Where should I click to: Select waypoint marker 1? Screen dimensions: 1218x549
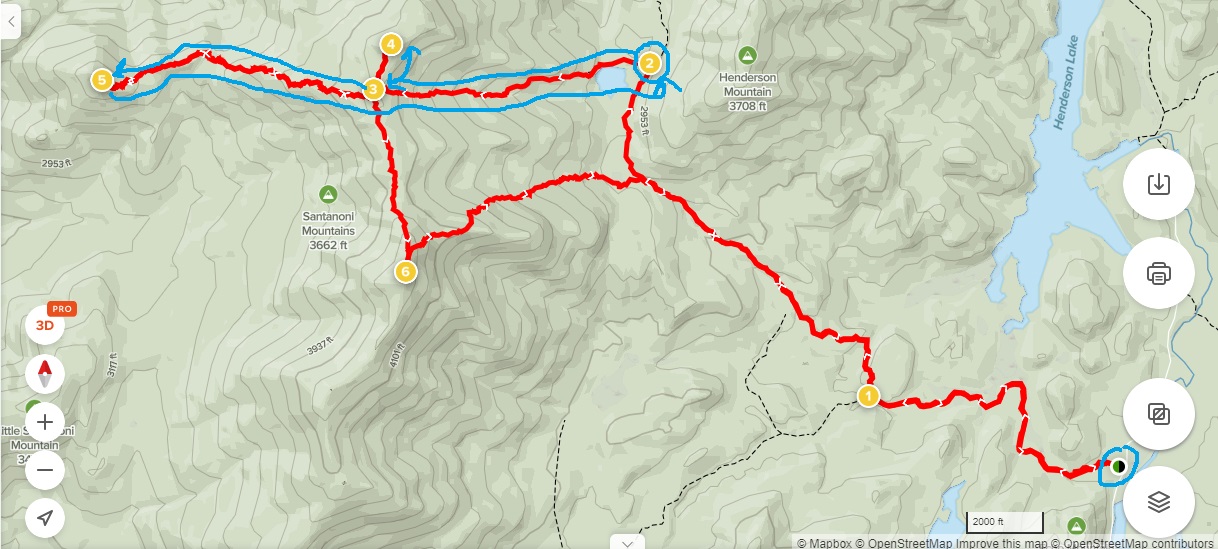[869, 397]
